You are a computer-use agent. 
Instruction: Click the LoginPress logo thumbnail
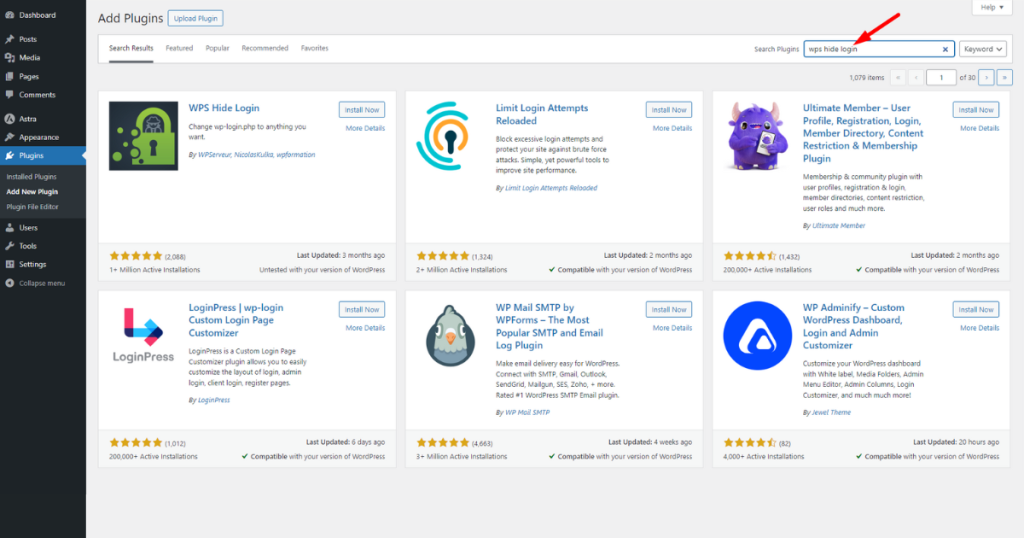pyautogui.click(x=143, y=336)
